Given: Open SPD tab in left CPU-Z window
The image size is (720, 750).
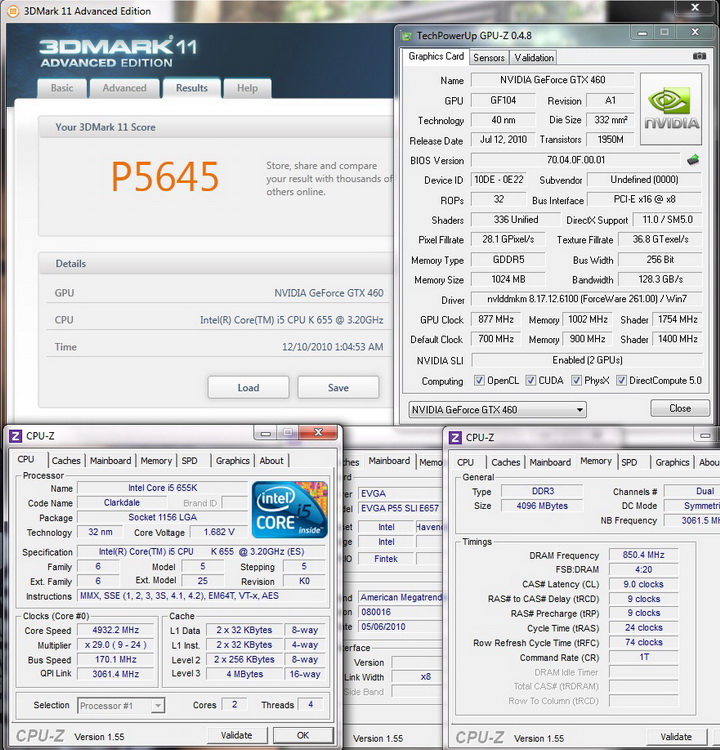Looking at the screenshot, I should point(189,461).
